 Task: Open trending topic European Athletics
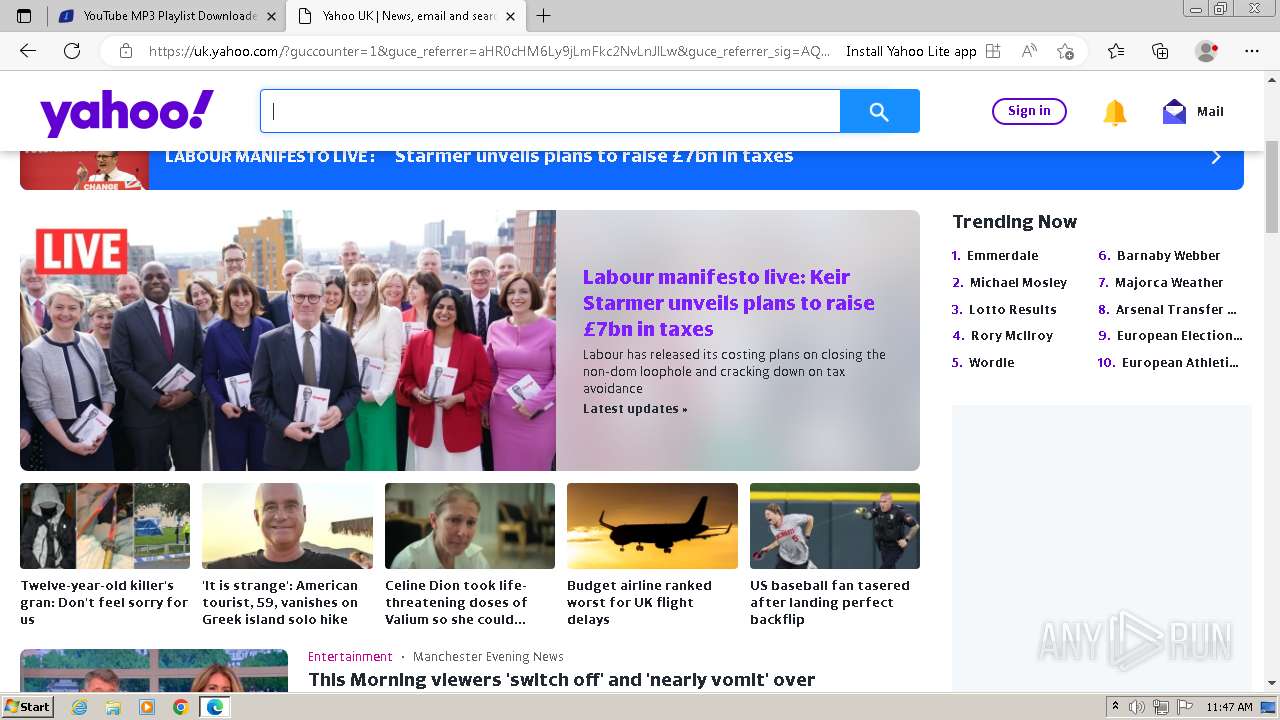(1180, 363)
